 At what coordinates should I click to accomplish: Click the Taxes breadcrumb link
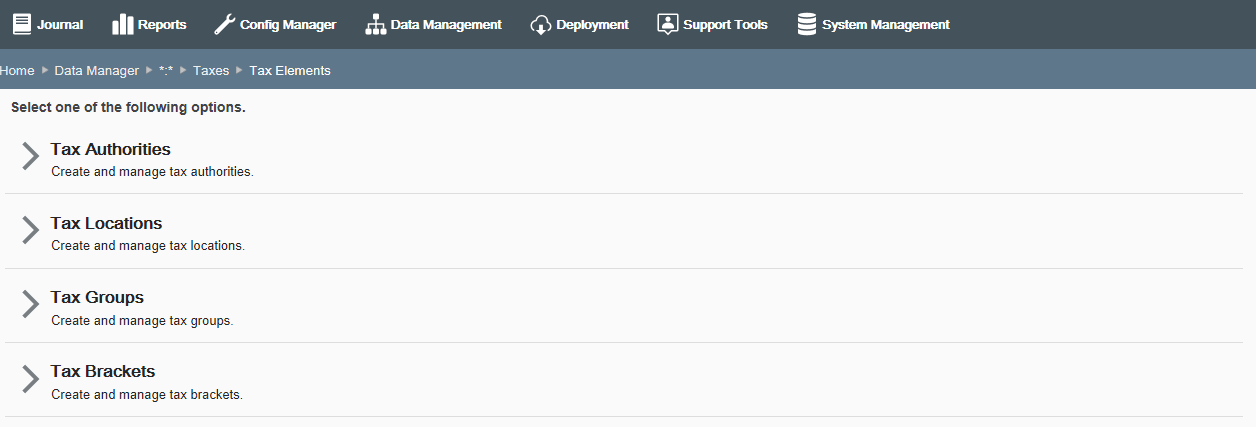click(211, 70)
